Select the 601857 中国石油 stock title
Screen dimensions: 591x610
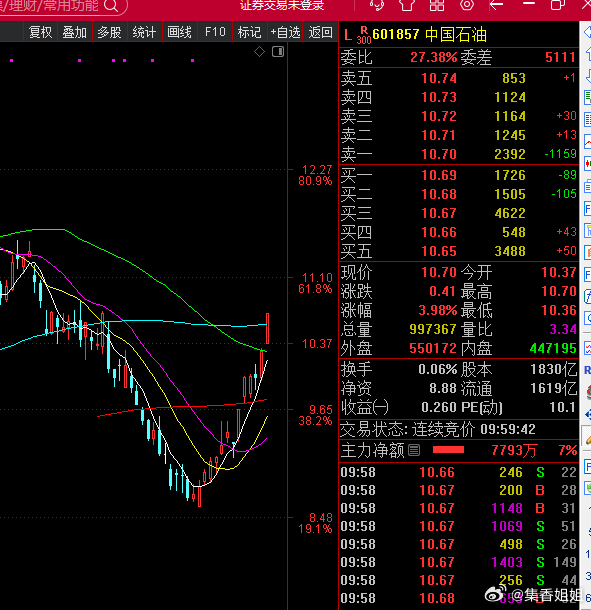[430, 35]
